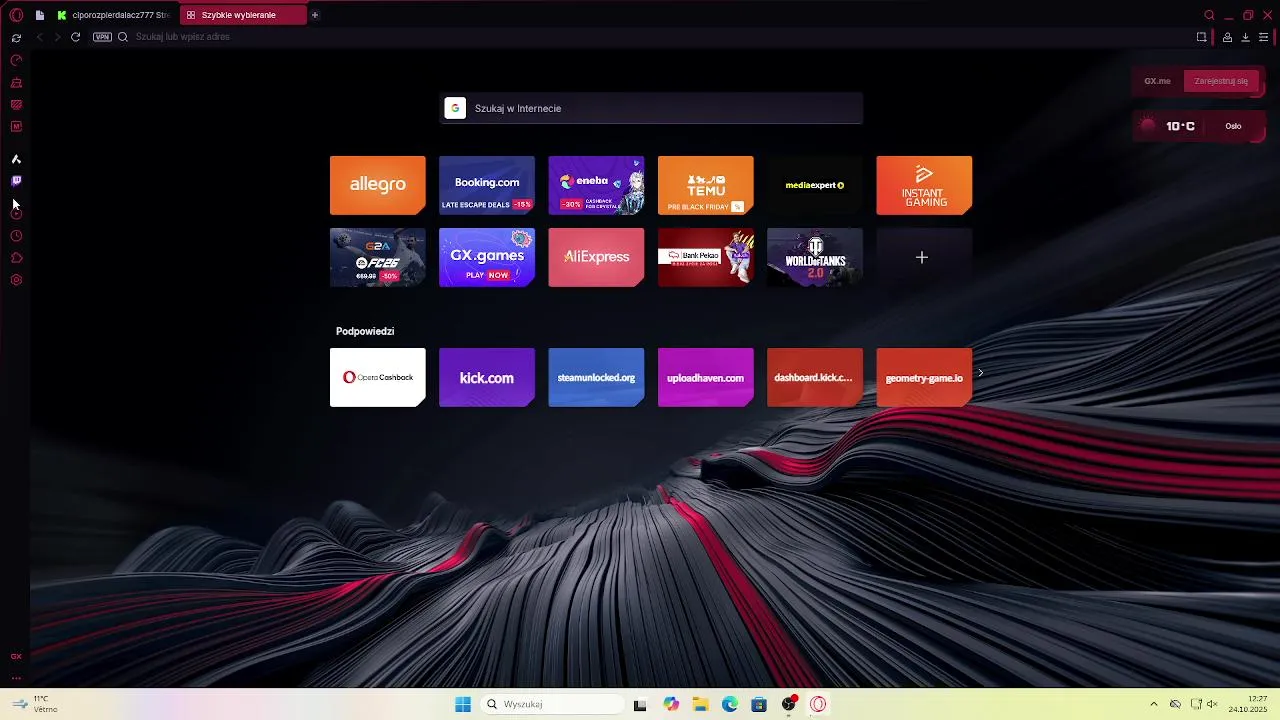The image size is (1280, 720).
Task: Open the dashboard.kick.c... suggestion tile
Action: (x=815, y=377)
